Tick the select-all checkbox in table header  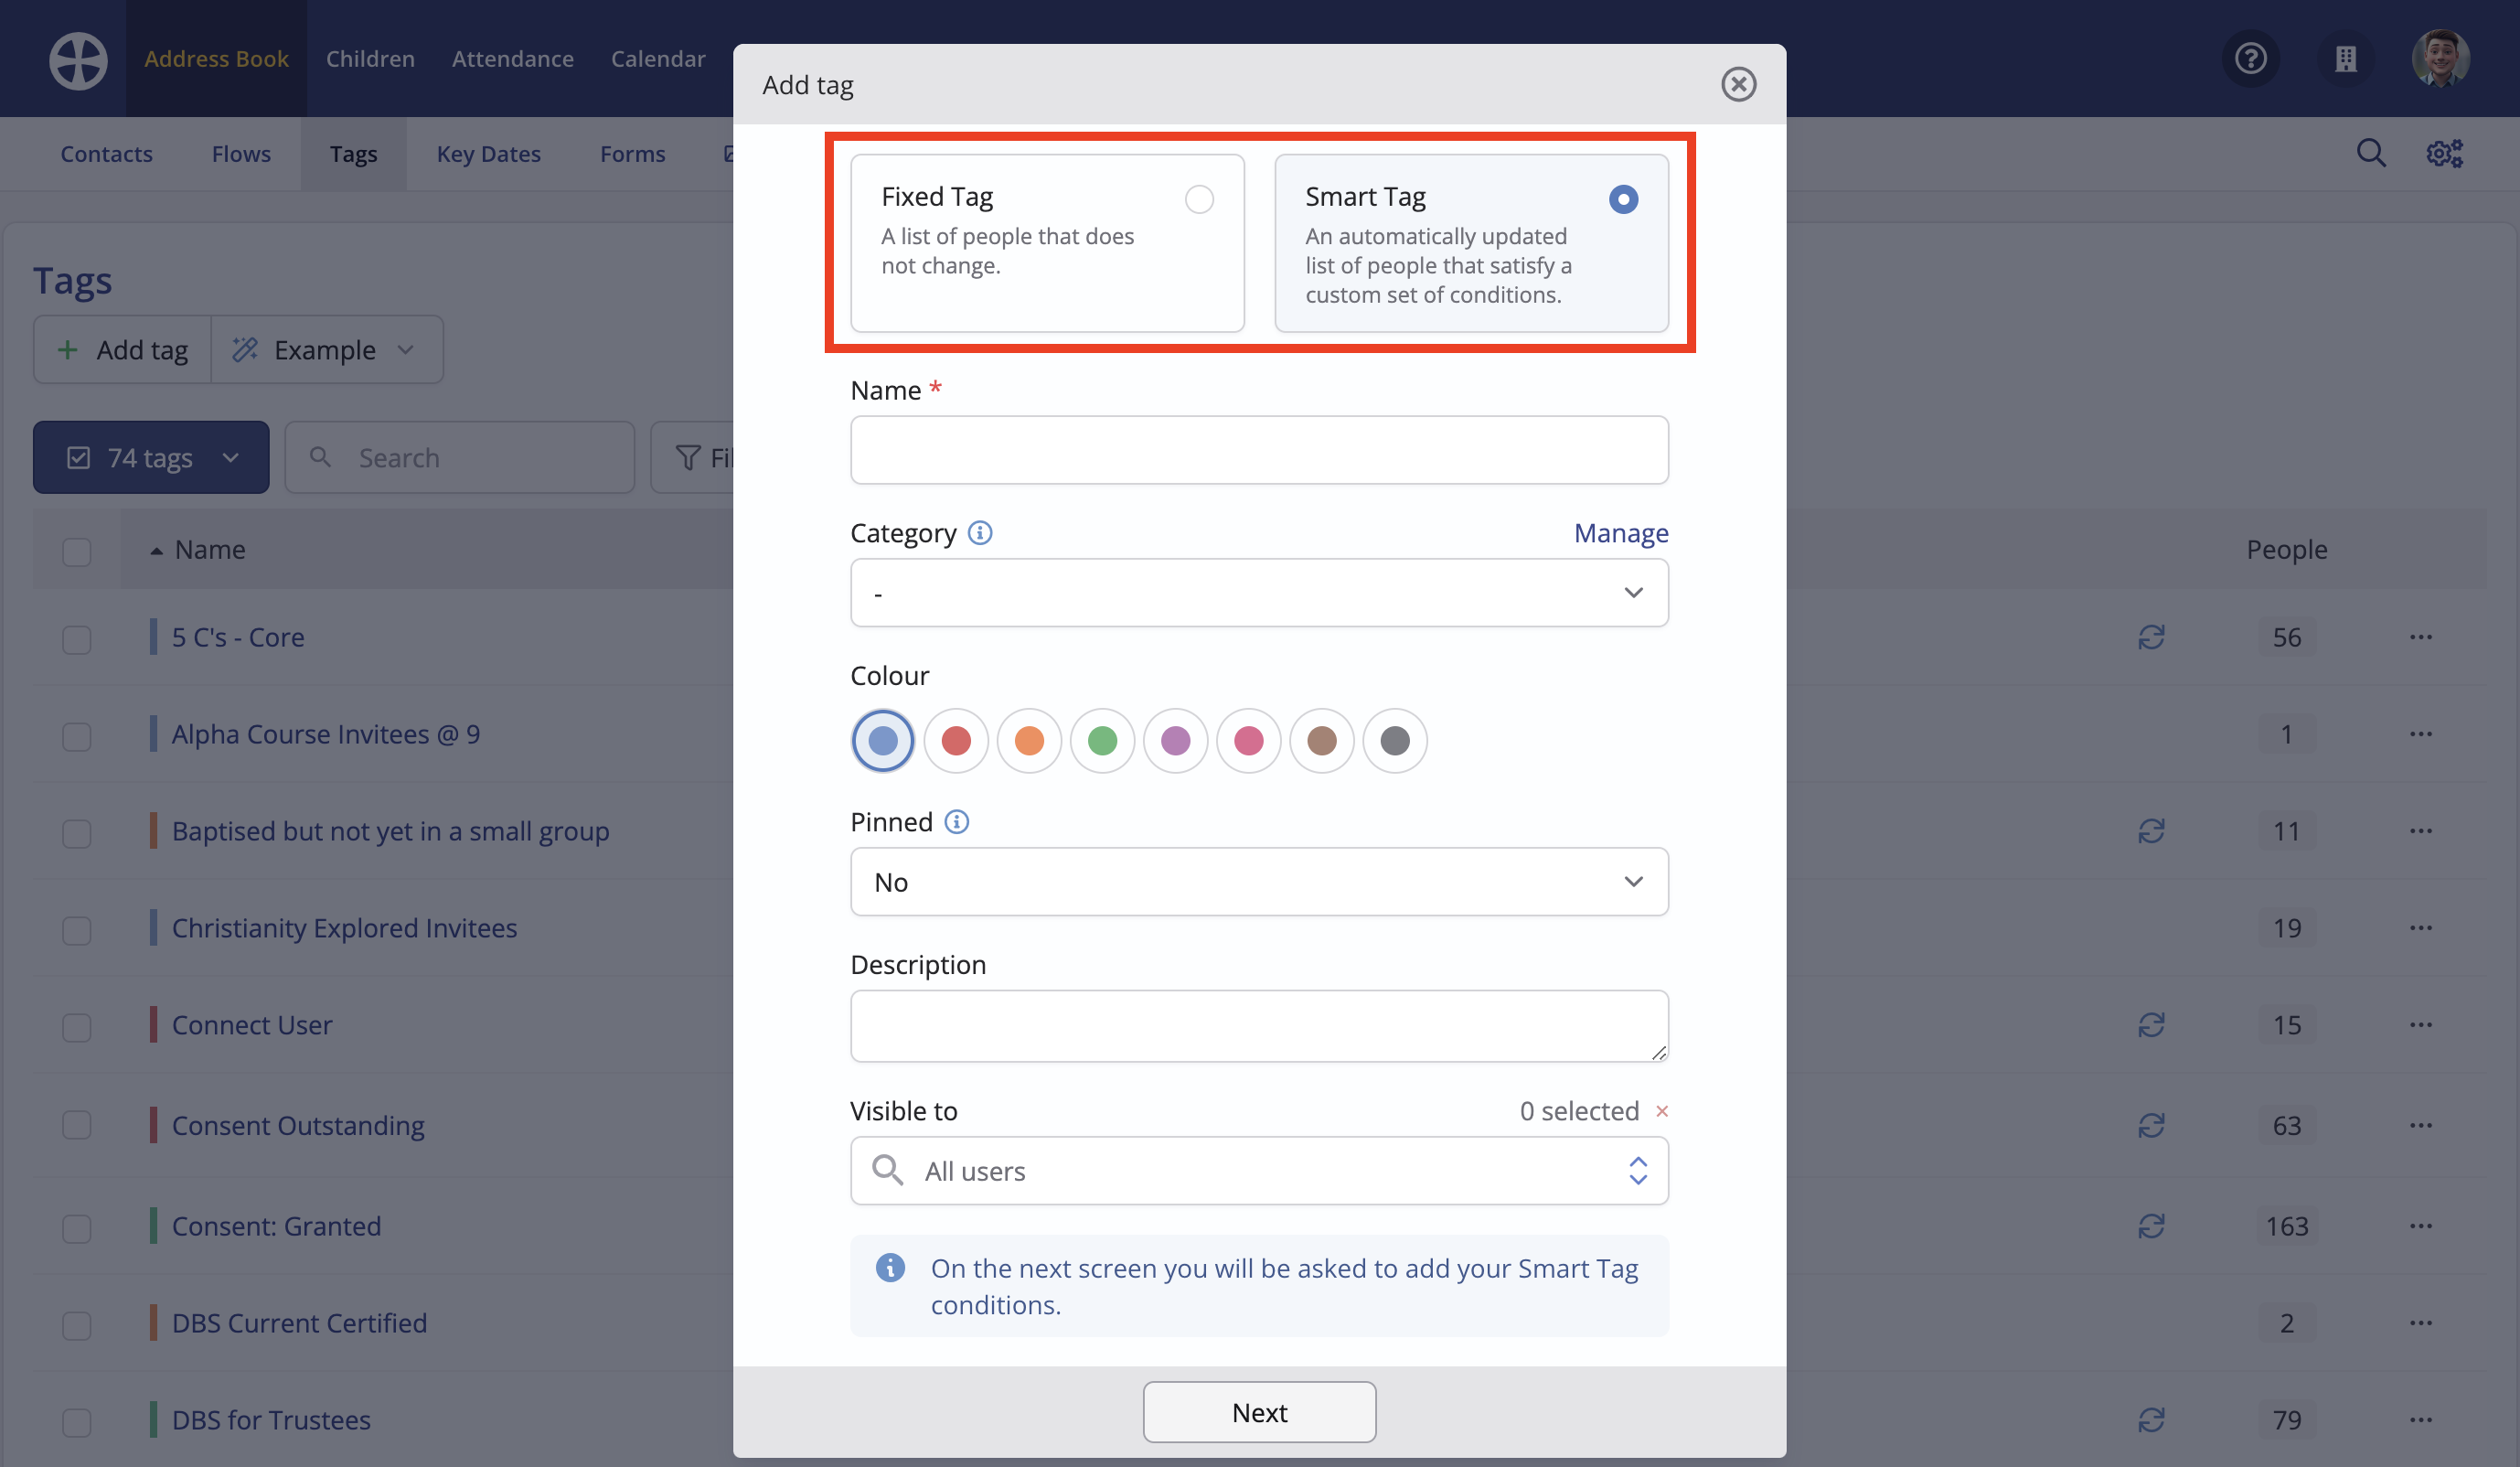77,551
